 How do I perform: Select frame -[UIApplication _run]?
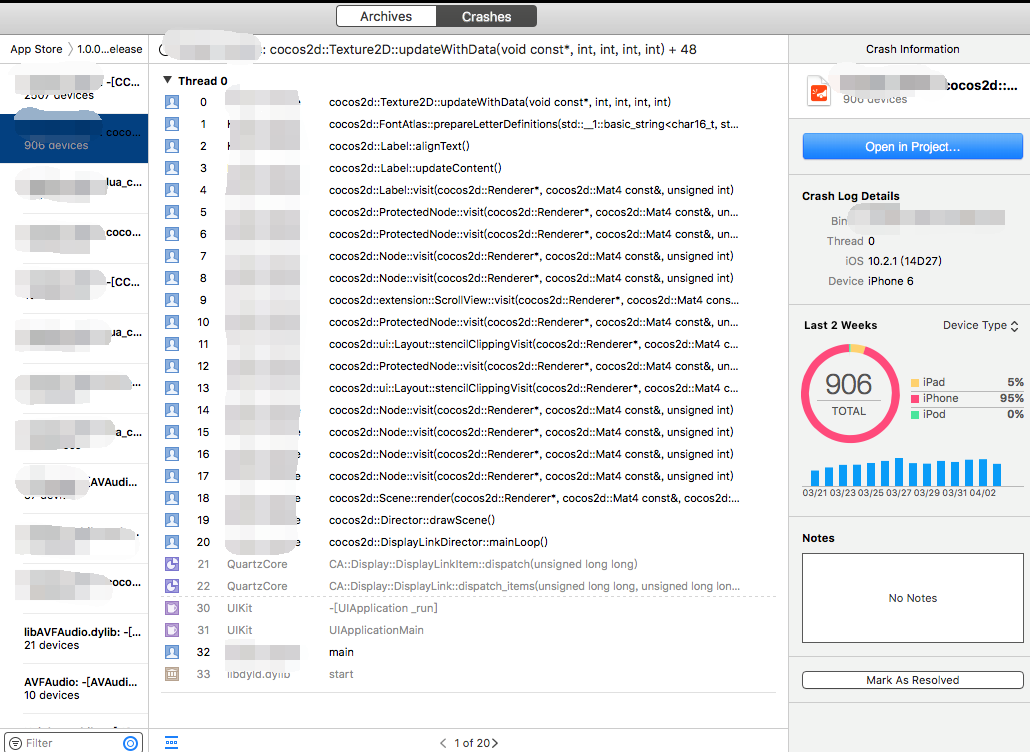coord(383,608)
